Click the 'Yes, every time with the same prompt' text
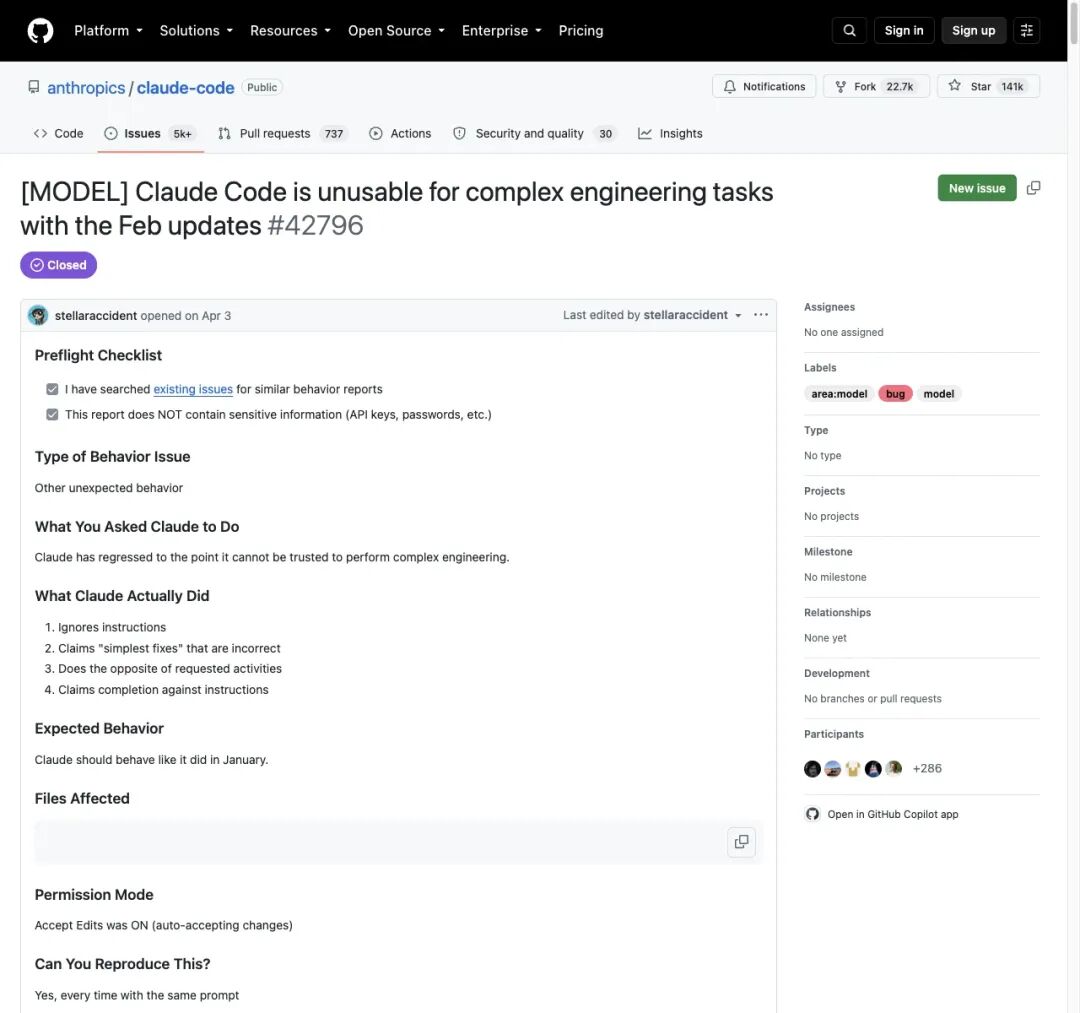The width and height of the screenshot is (1080, 1013). [137, 995]
